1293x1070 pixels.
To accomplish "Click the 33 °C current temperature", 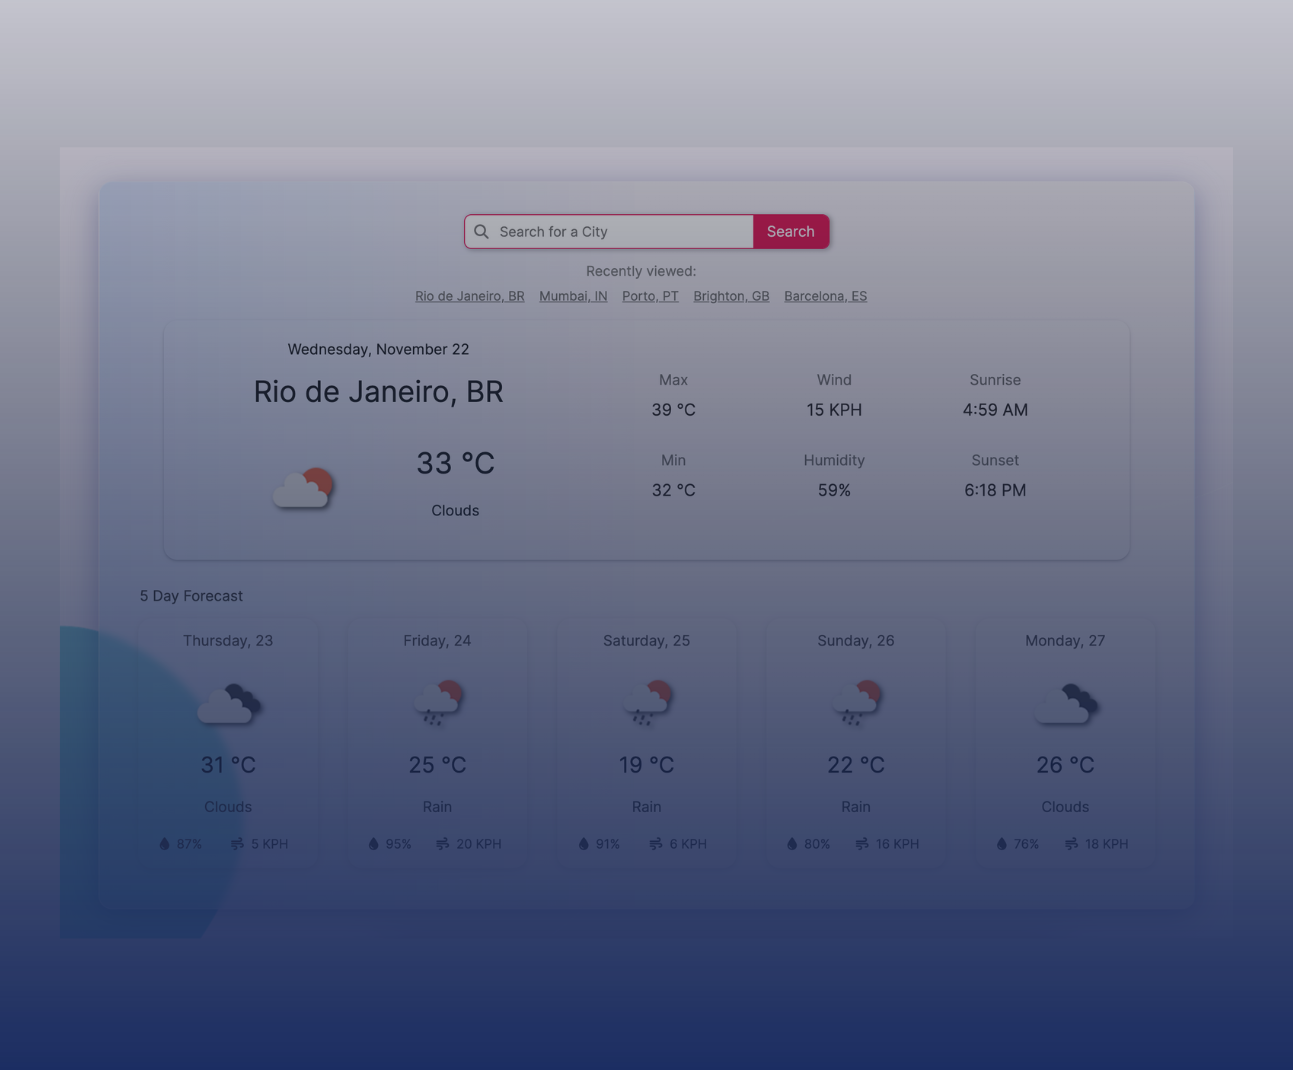I will pyautogui.click(x=455, y=463).
